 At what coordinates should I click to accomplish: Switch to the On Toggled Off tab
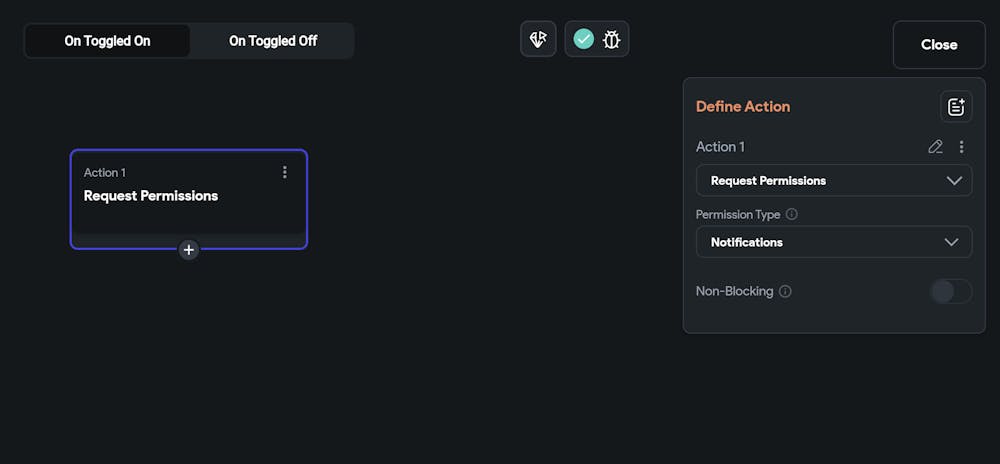273,41
